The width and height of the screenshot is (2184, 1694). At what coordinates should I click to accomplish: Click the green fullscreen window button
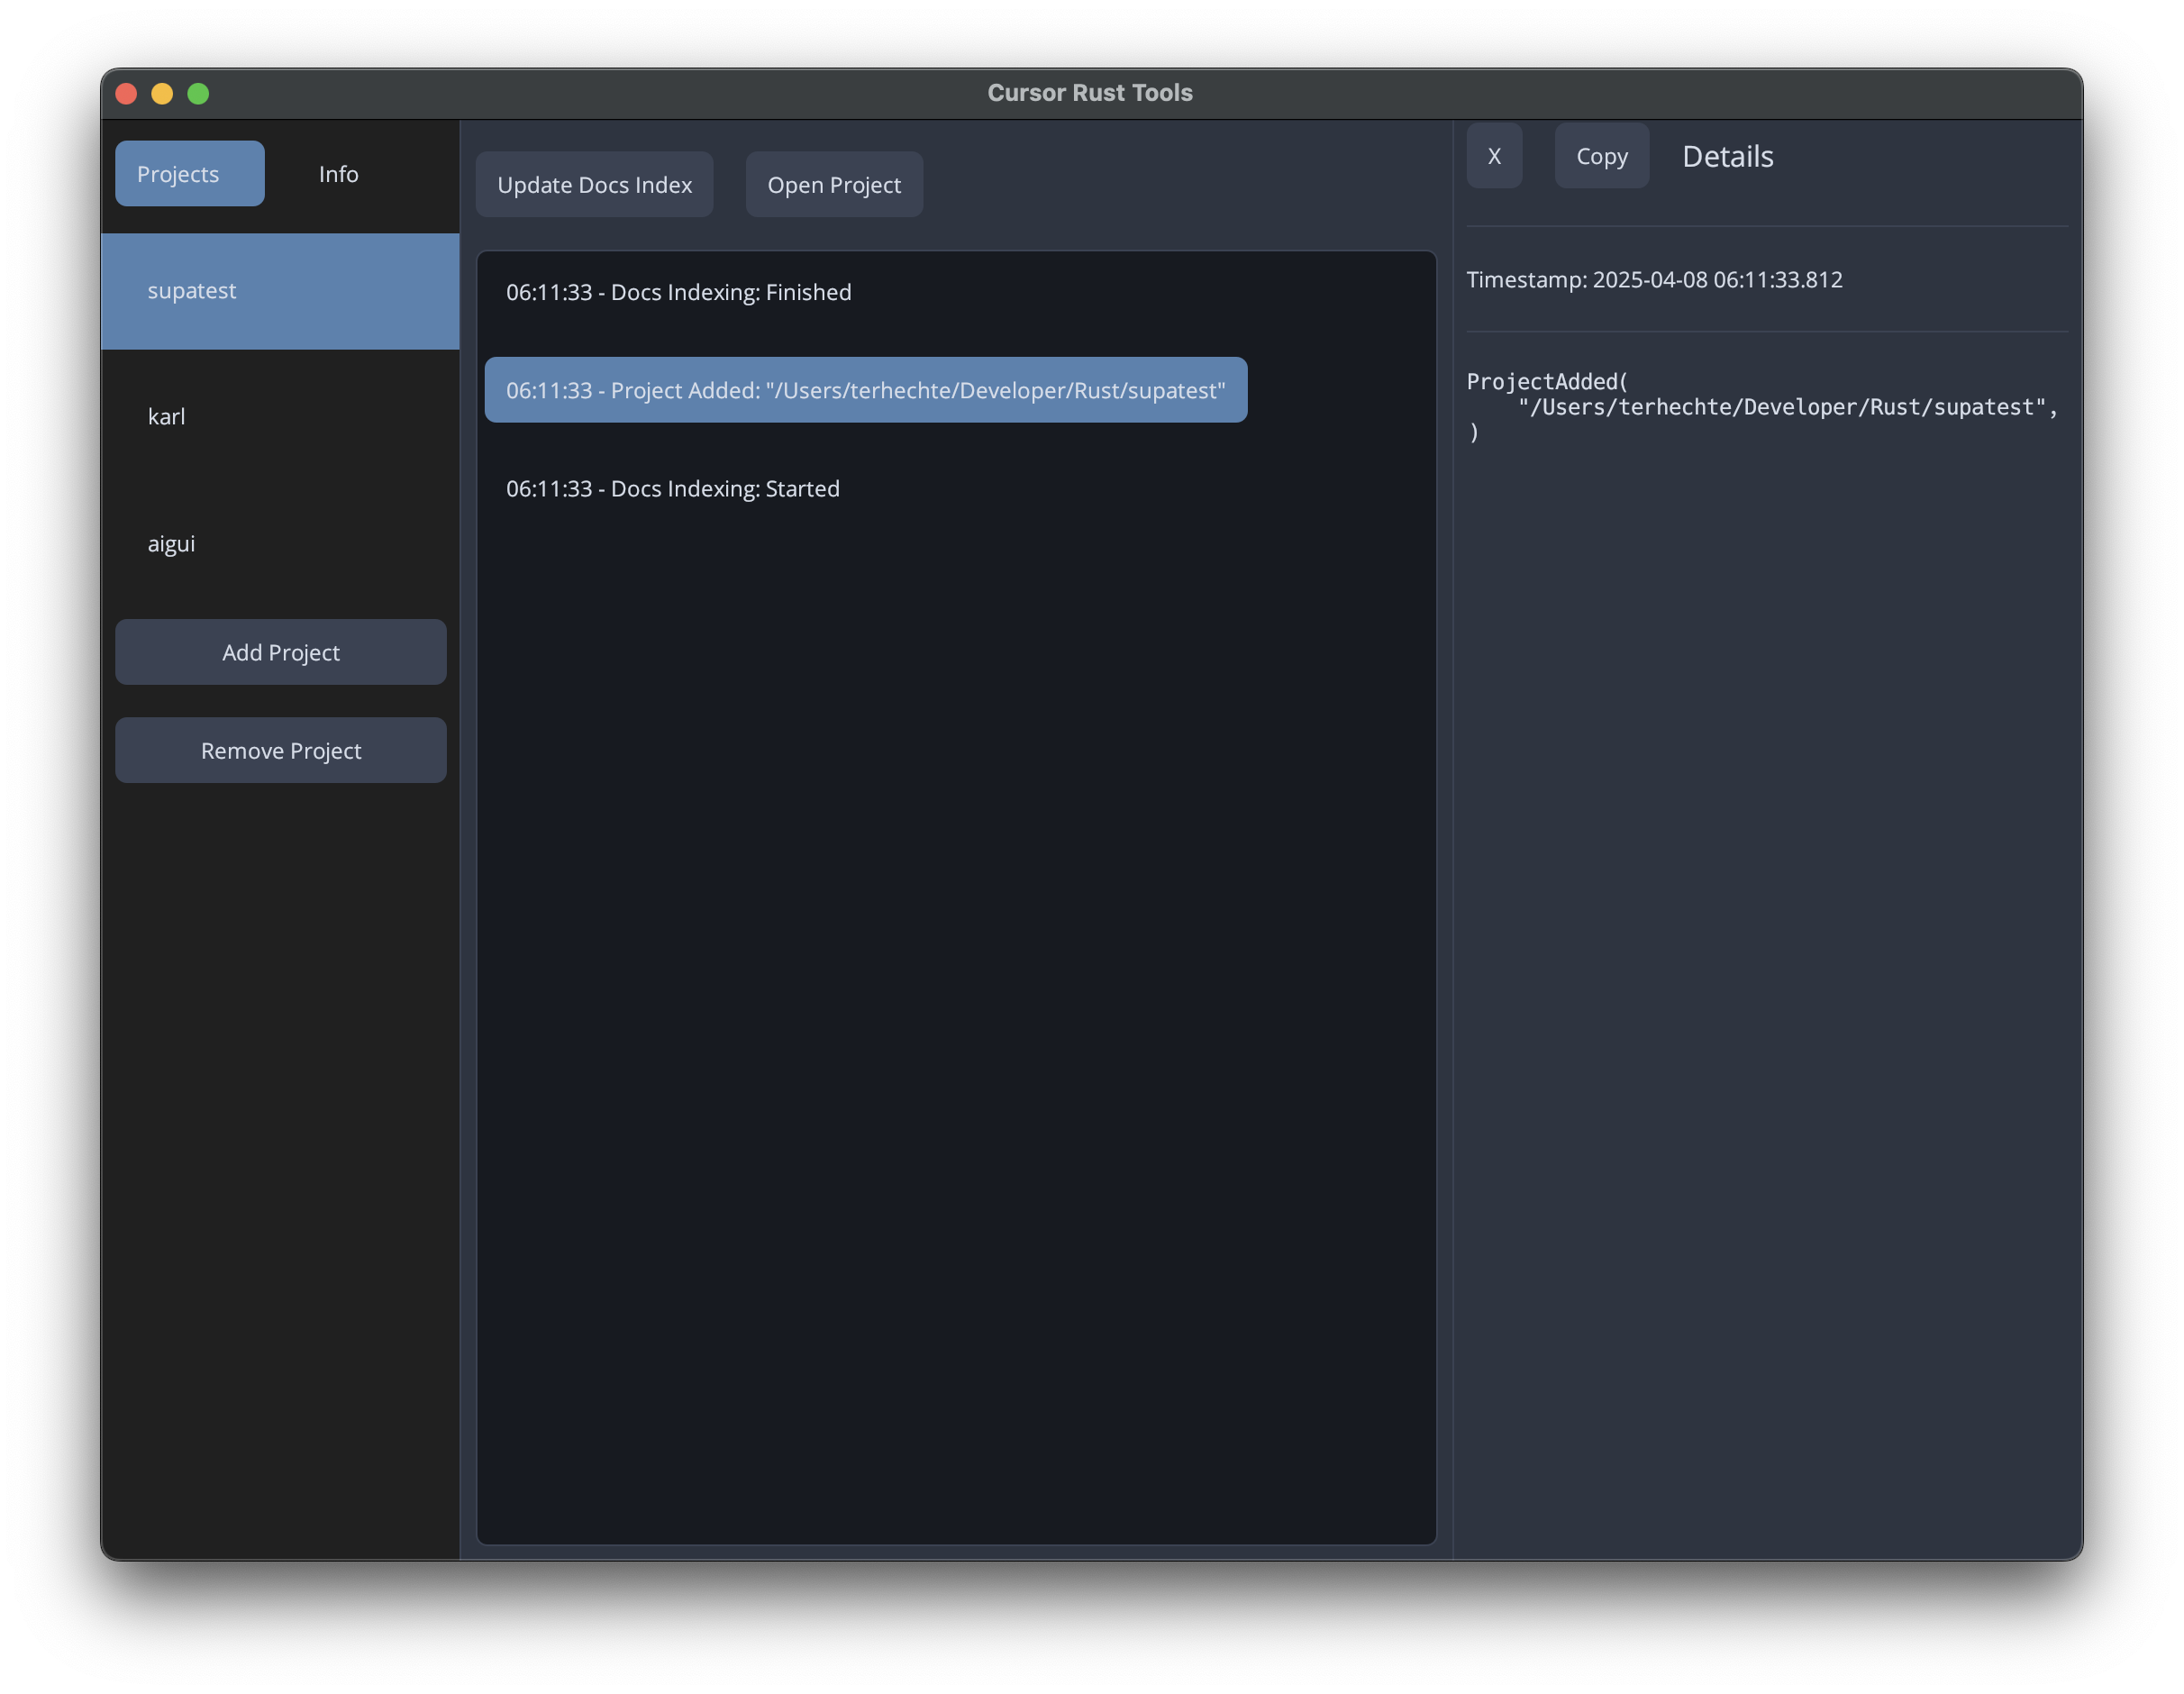[x=198, y=94]
